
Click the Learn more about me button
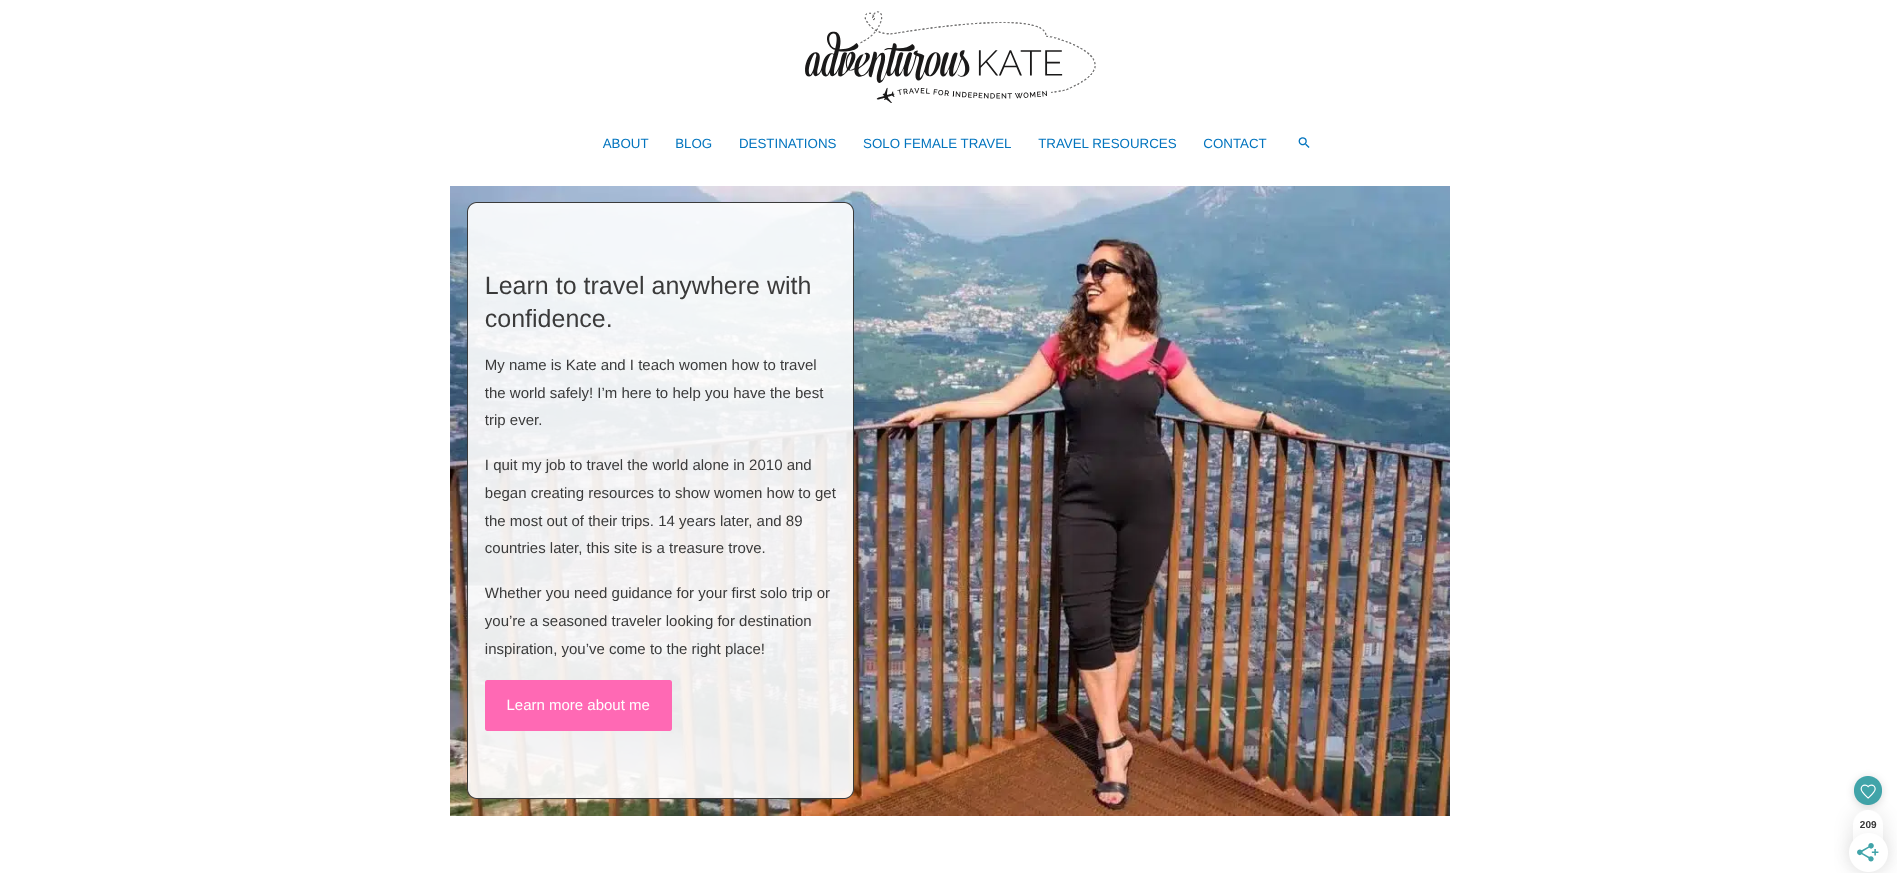(578, 705)
